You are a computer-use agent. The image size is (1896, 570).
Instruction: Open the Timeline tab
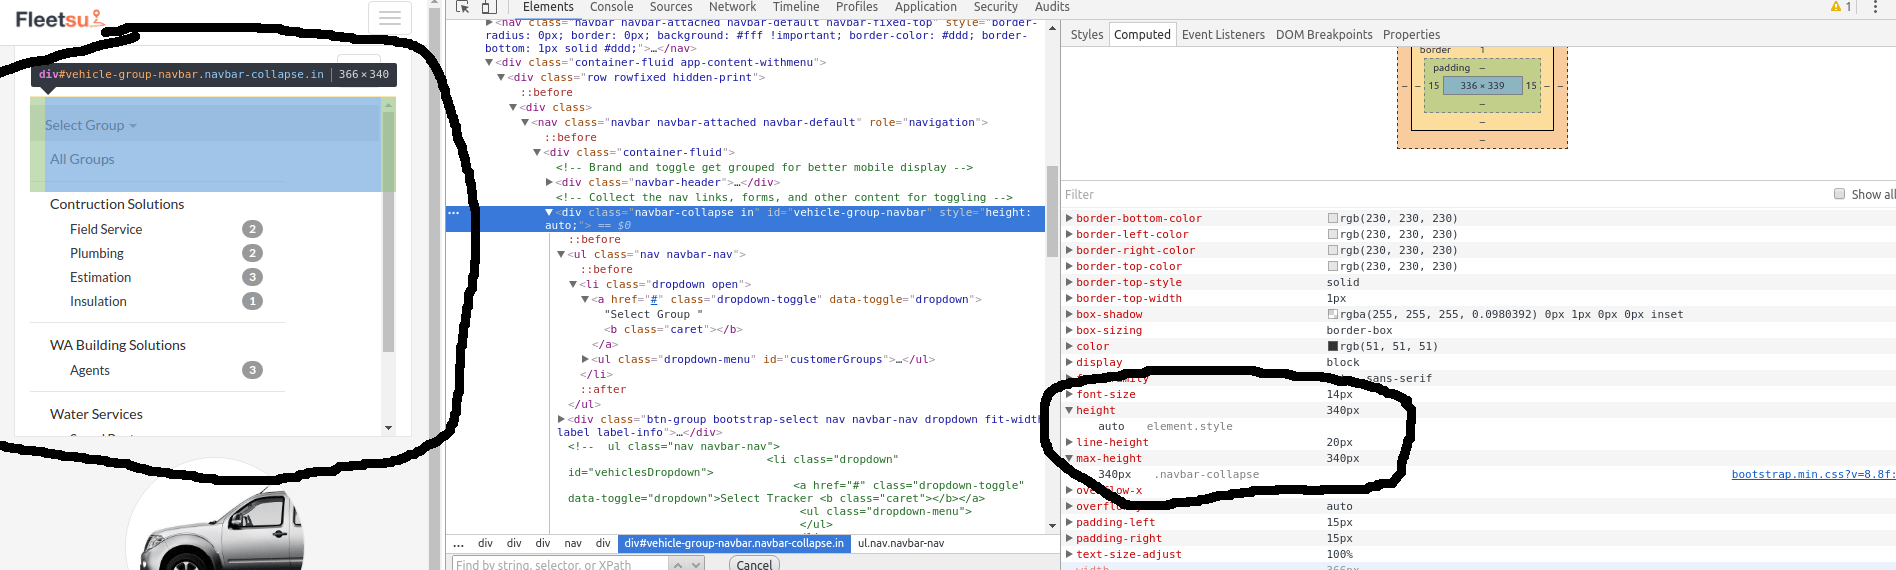point(796,7)
